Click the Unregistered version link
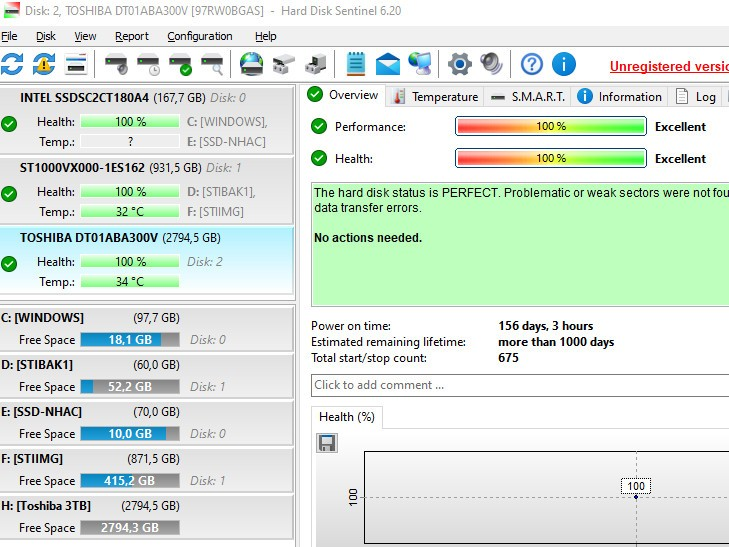 click(669, 66)
